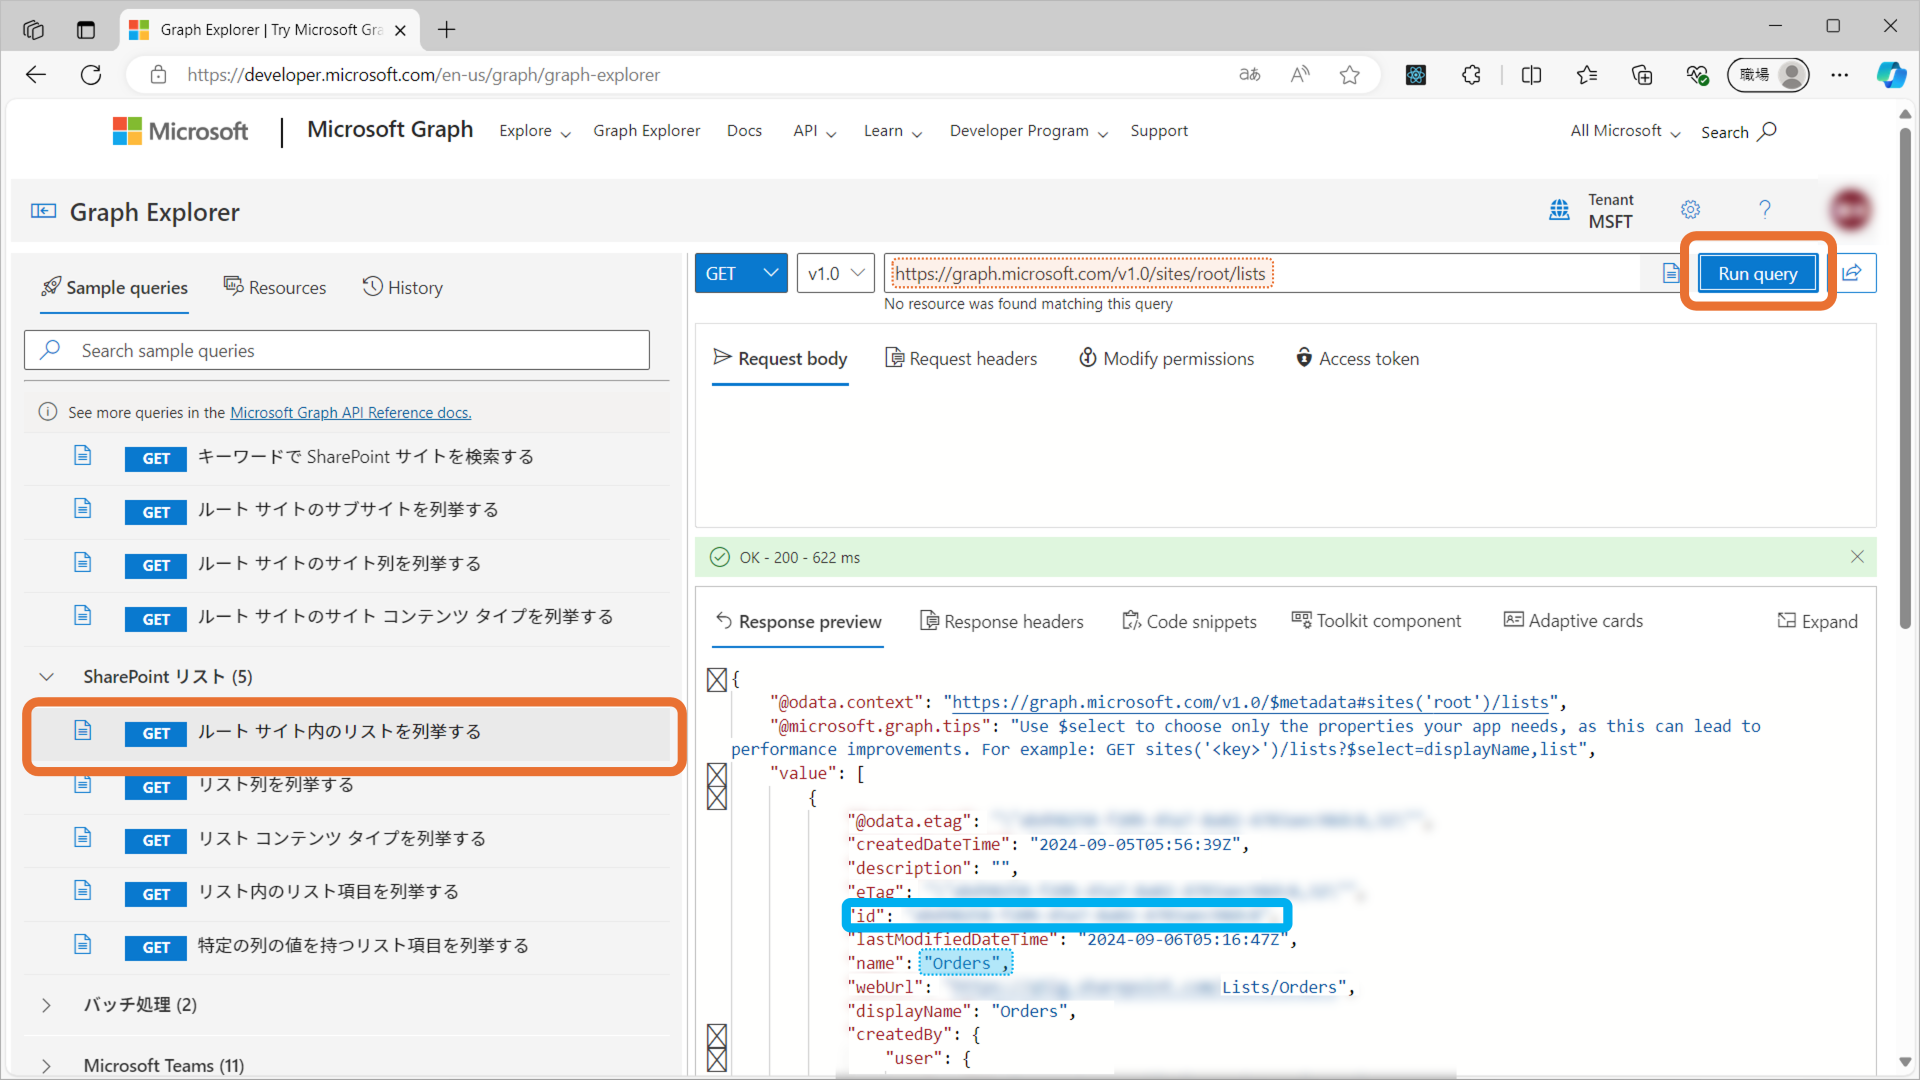
Task: Open the Request headers tab
Action: 961,358
